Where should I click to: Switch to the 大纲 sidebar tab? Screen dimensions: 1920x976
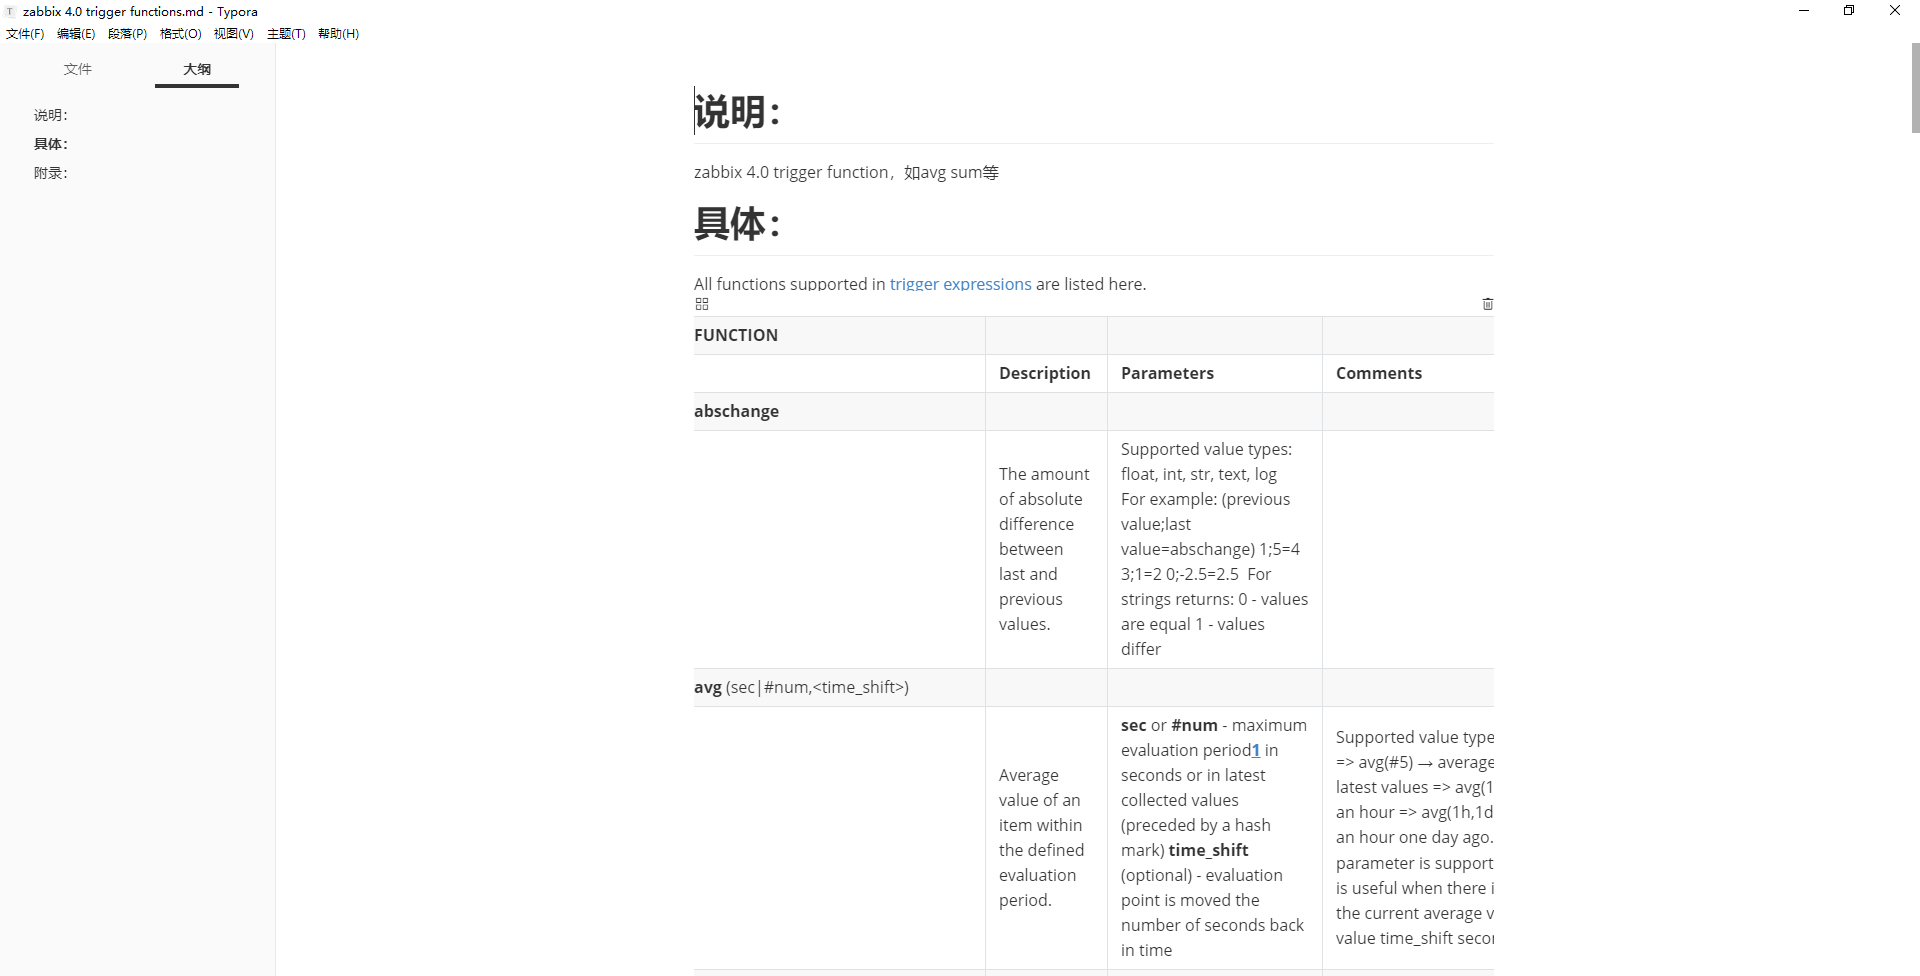coord(197,69)
